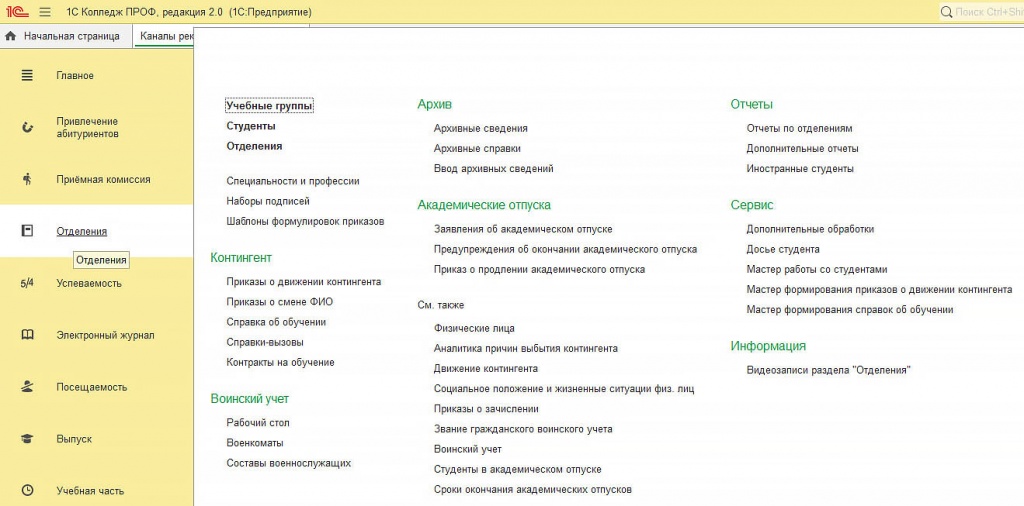The width and height of the screenshot is (1024, 506).
Task: Open the Студенты list
Action: pos(251,126)
